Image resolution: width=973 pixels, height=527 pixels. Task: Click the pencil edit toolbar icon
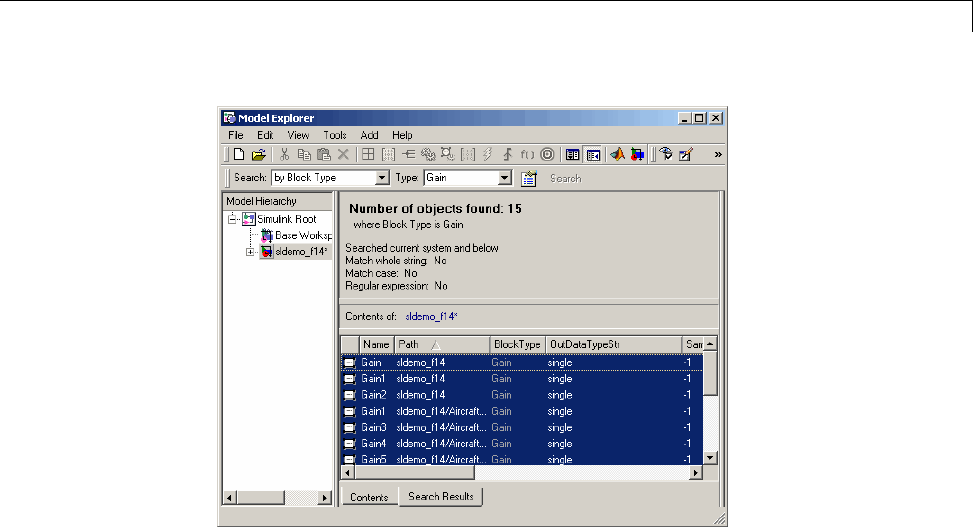(686, 155)
